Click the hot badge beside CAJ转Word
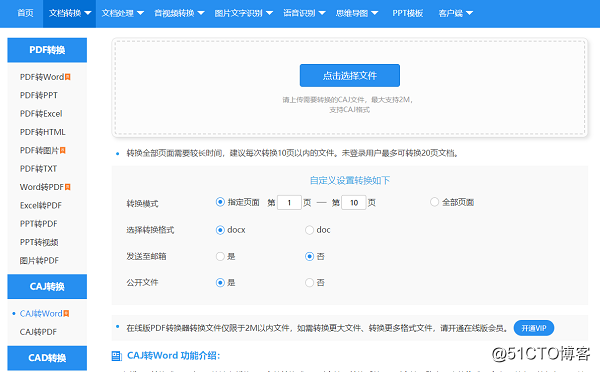 (x=66, y=313)
